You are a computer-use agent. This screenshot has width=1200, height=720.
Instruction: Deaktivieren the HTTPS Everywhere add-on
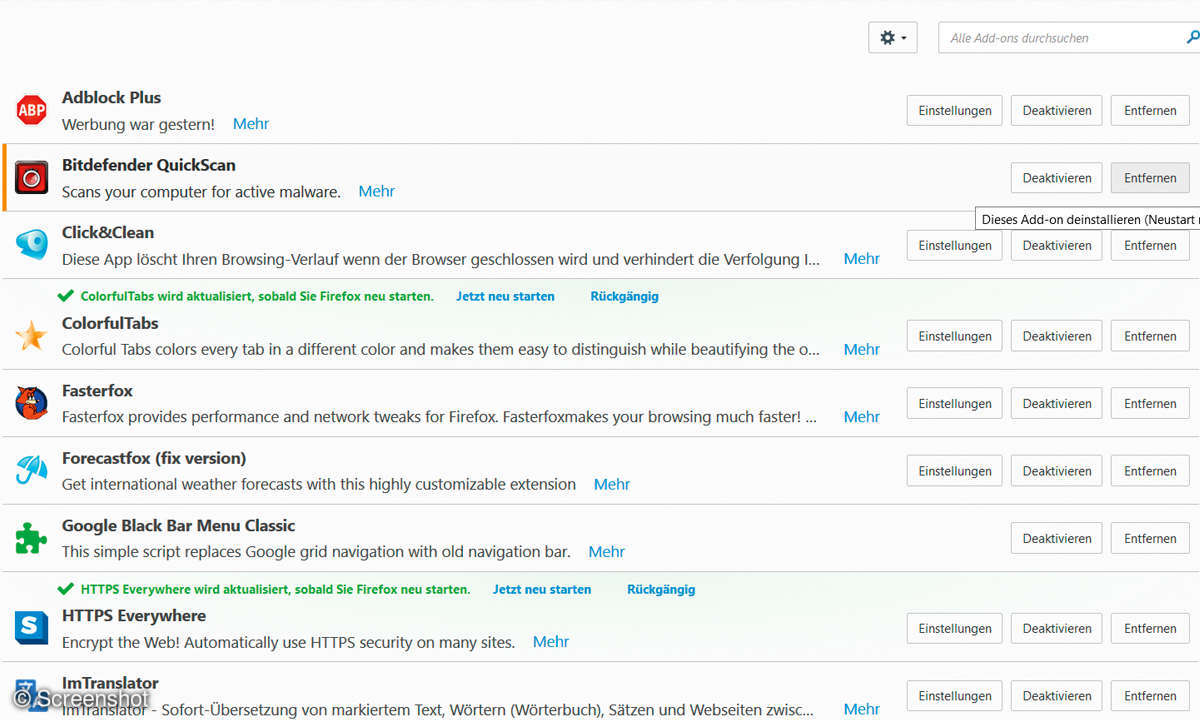[1057, 628]
